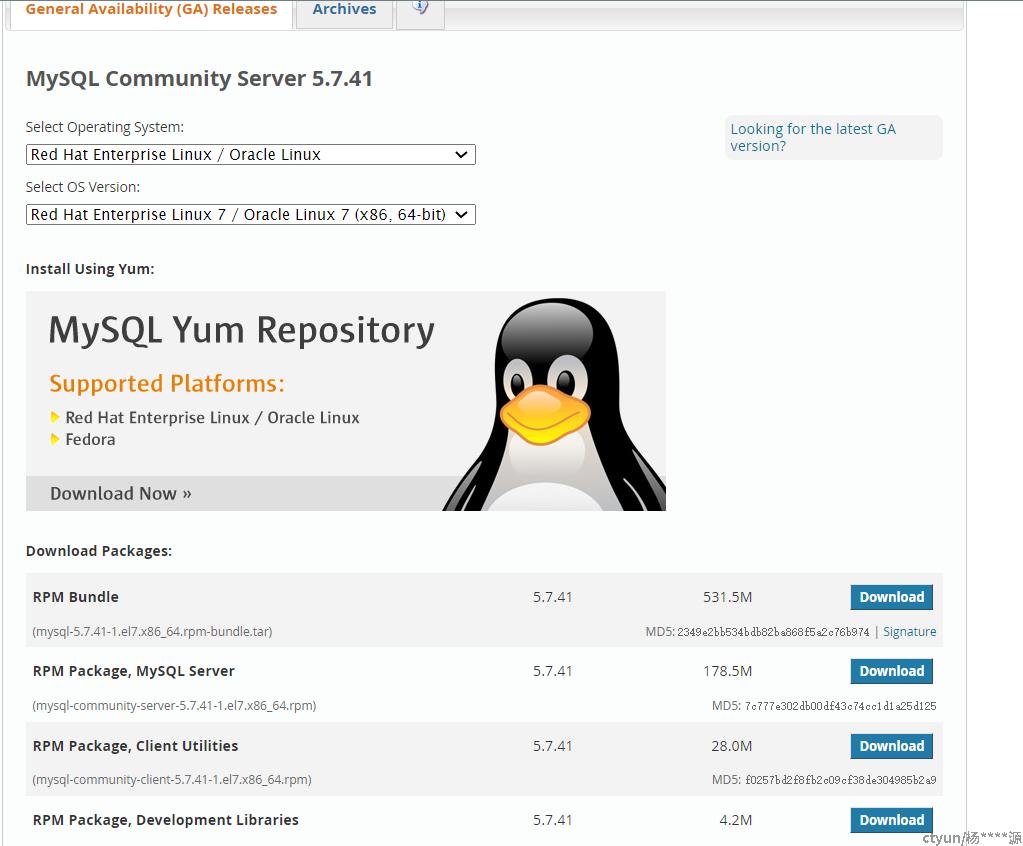This screenshot has height=846, width=1023.
Task: Download the RPM Package, Client Utilities
Action: [x=891, y=746]
